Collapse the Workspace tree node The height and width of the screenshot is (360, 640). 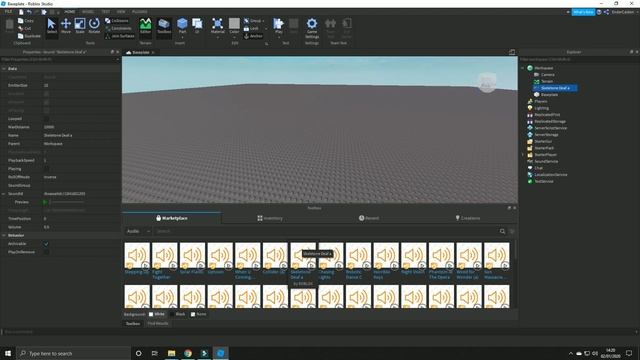523,68
